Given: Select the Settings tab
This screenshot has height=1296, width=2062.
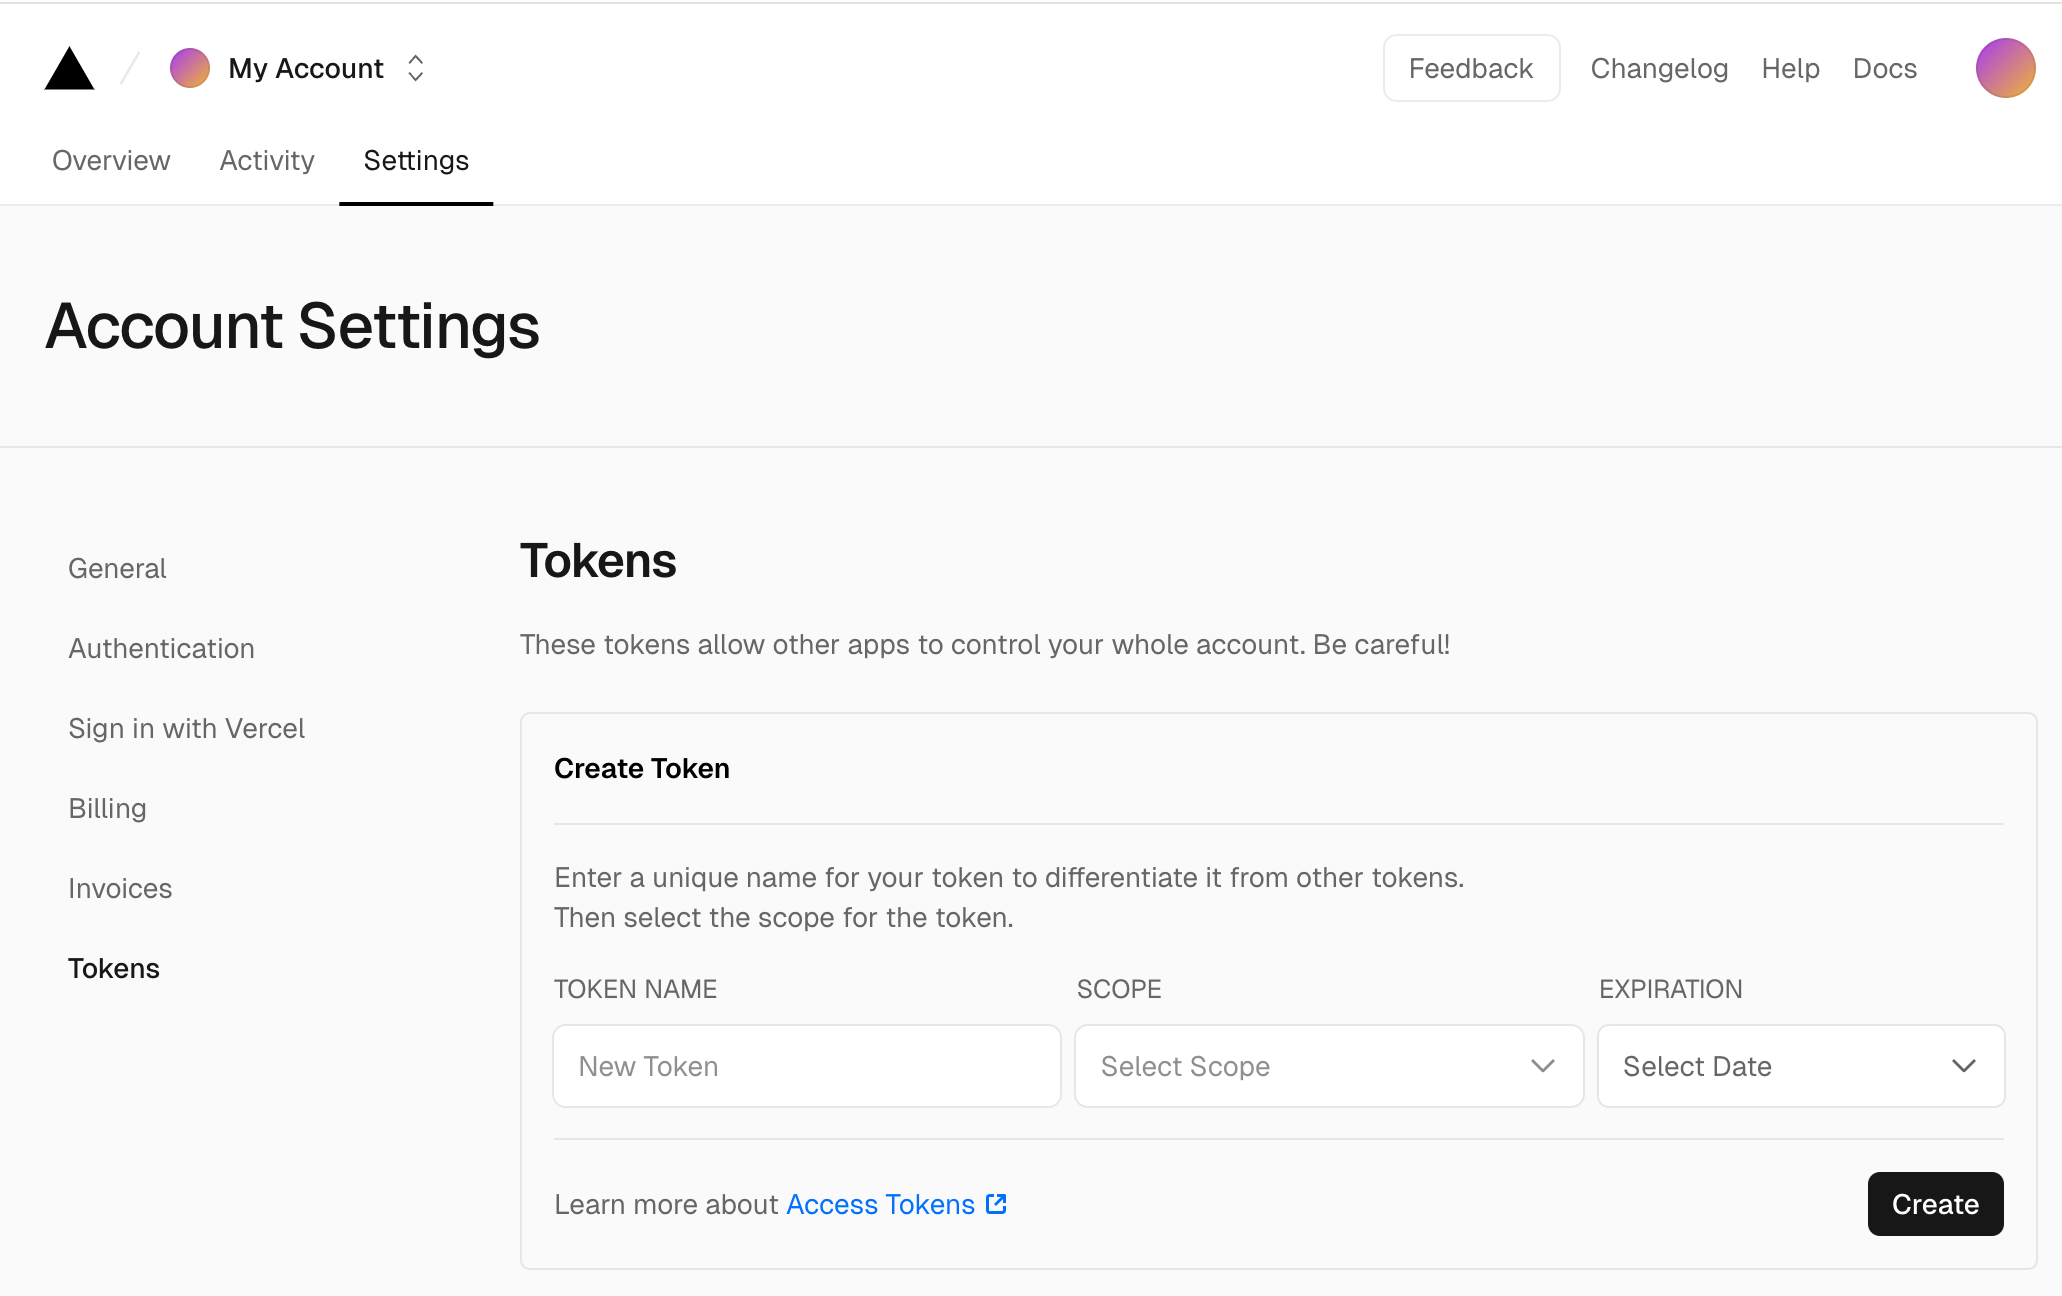Looking at the screenshot, I should point(416,161).
